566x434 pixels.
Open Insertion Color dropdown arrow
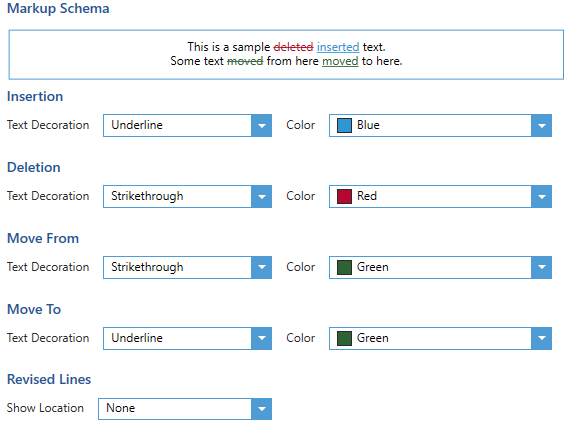tap(541, 126)
